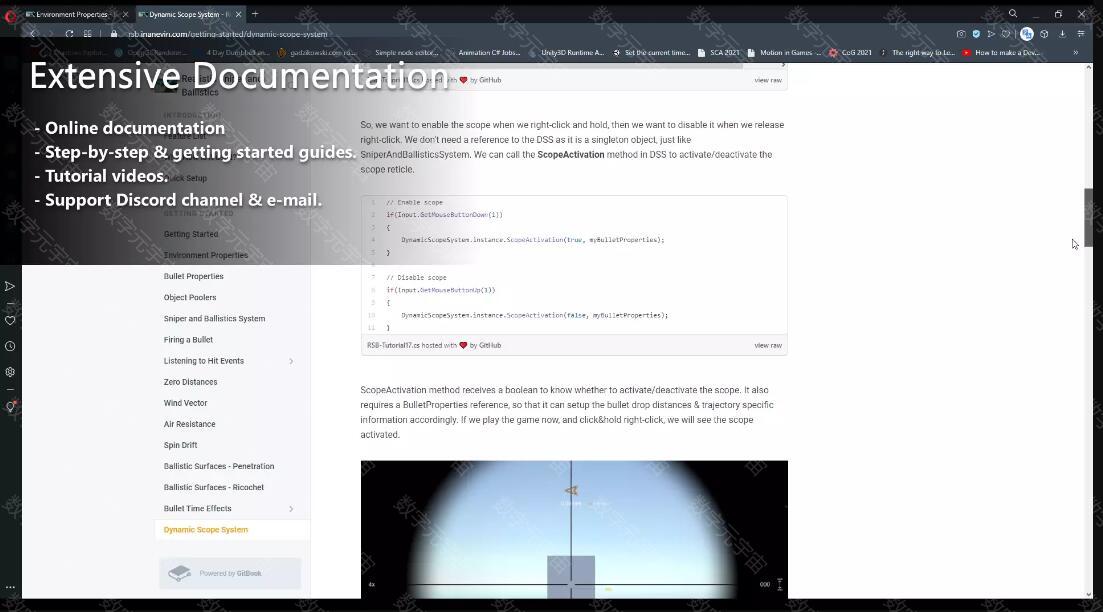This screenshot has width=1103, height=612.
Task: Click the scope view screenshot image
Action: point(574,530)
